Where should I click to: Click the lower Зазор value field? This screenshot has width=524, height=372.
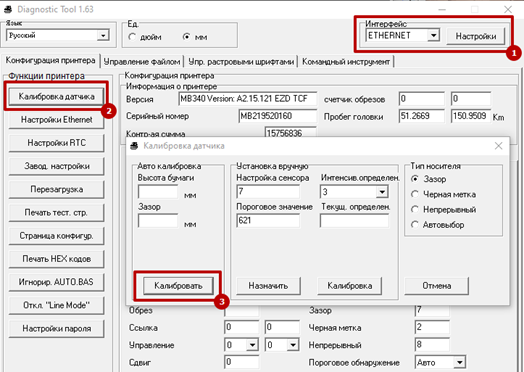point(432,311)
